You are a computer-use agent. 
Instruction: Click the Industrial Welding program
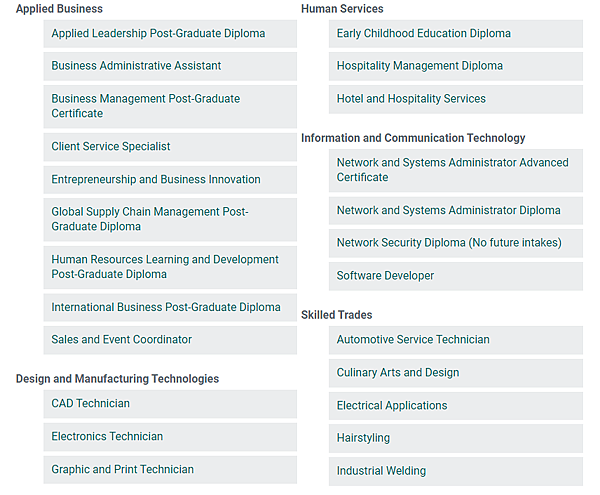(381, 471)
